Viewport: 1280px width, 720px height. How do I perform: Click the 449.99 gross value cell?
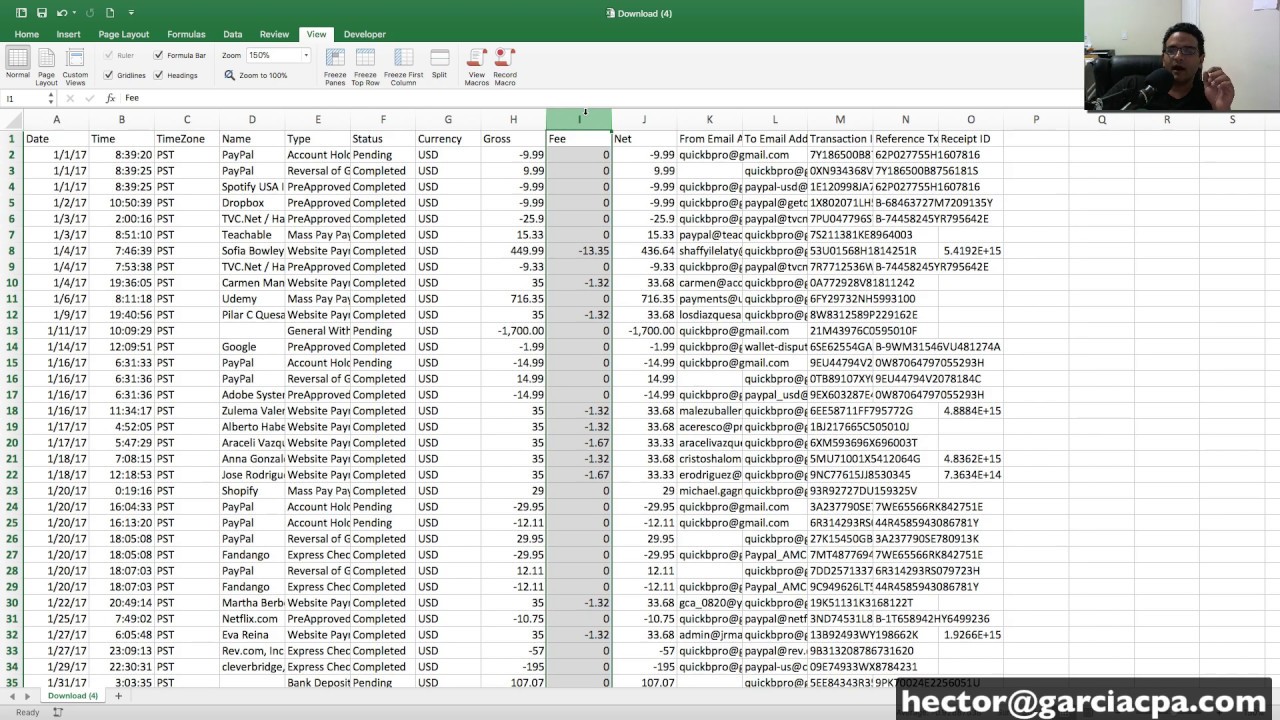click(x=513, y=251)
